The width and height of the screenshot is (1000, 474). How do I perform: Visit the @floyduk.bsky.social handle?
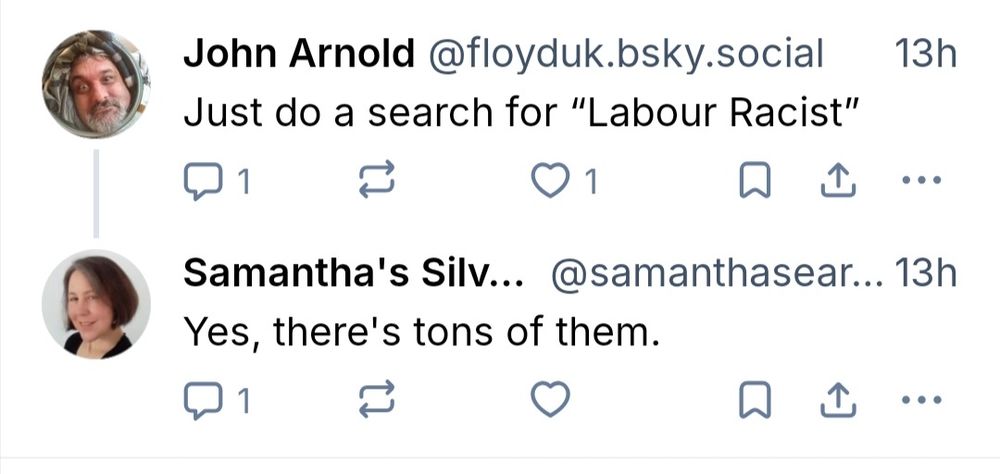pyautogui.click(x=625, y=56)
